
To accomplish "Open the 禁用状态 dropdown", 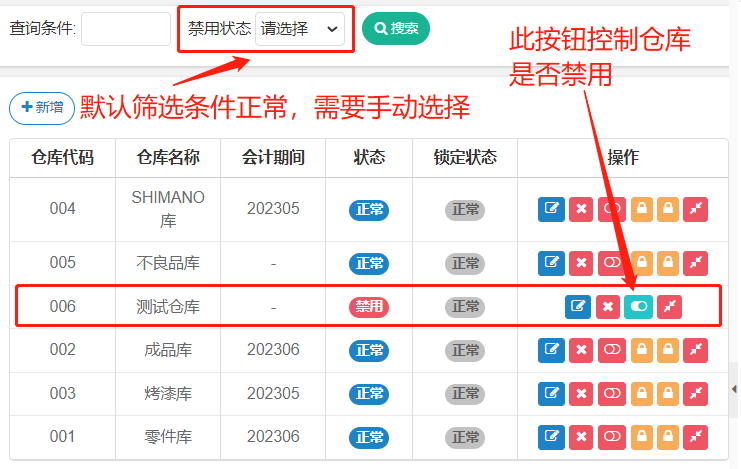I will pos(300,29).
